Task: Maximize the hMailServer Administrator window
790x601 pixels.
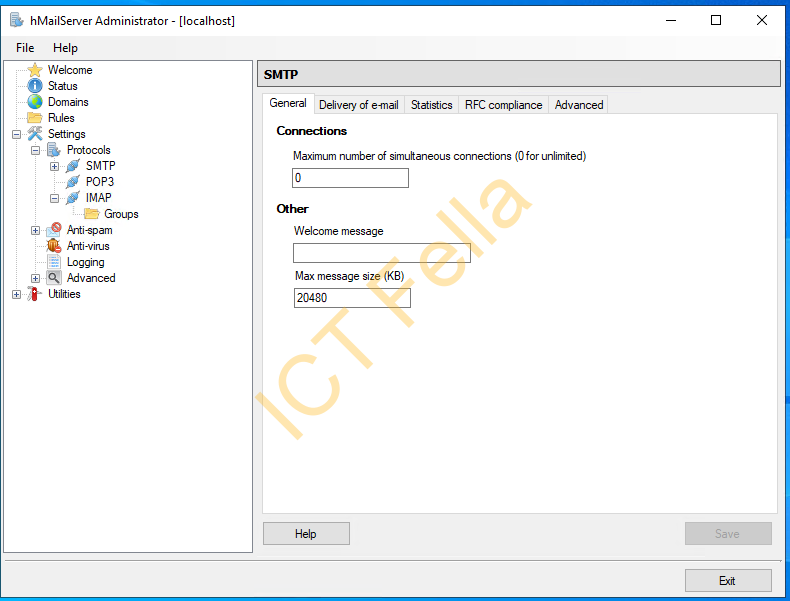Action: (716, 20)
